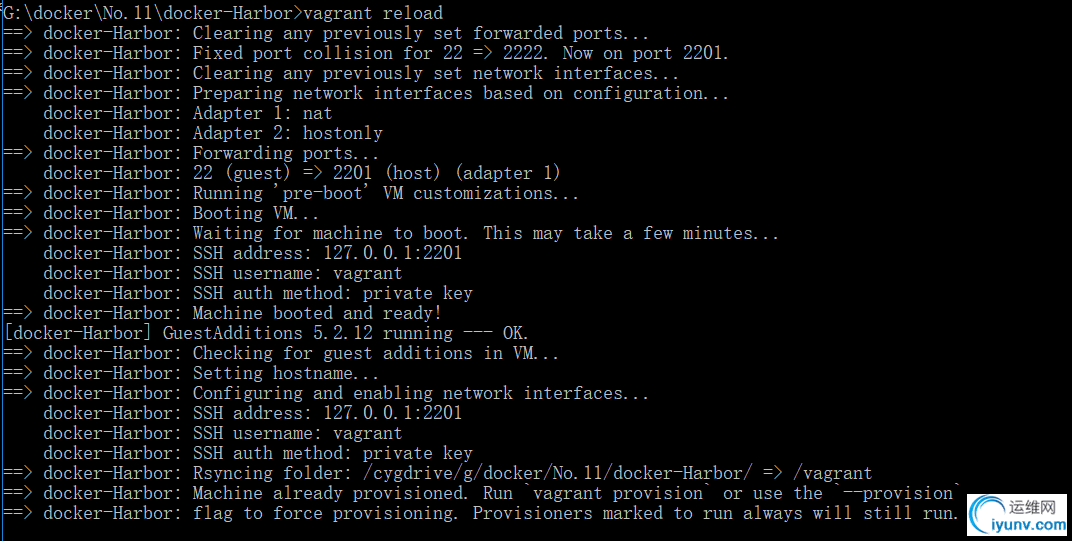Click the 'vagrant reload' command text

[x=373, y=13]
